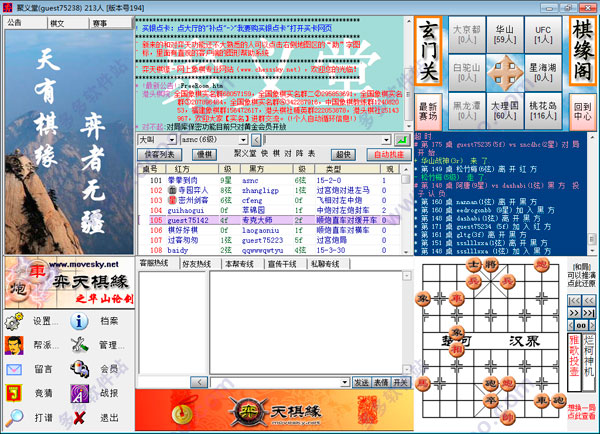Click the red 馬 piece on board
The height and width of the screenshot is (434, 600).
click(x=423, y=384)
